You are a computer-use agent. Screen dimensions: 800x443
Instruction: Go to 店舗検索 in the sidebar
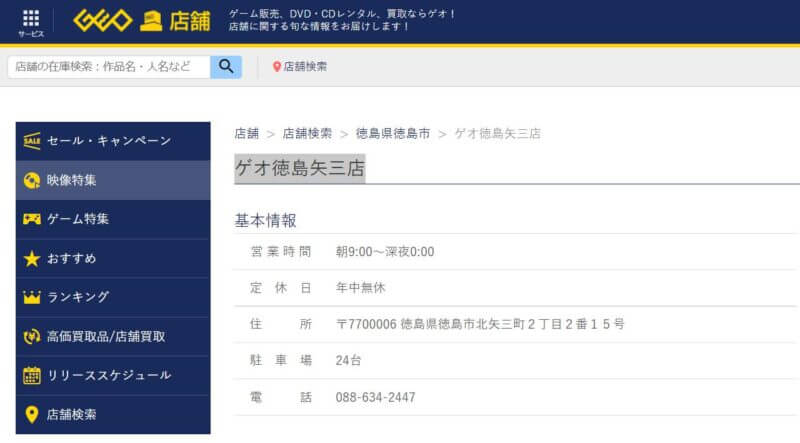tap(113, 414)
